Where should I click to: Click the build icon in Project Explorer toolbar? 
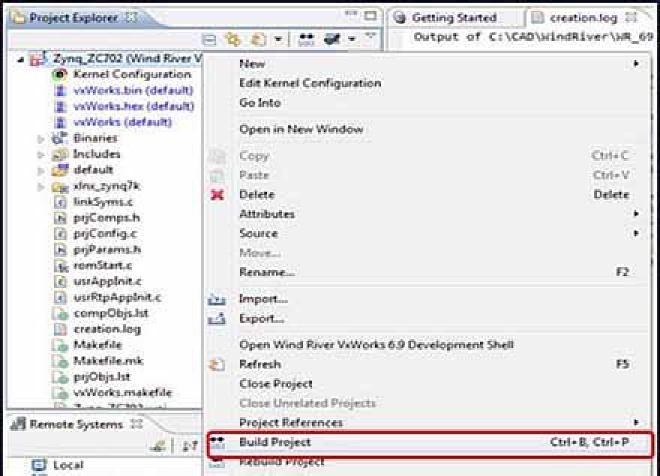[x=306, y=40]
